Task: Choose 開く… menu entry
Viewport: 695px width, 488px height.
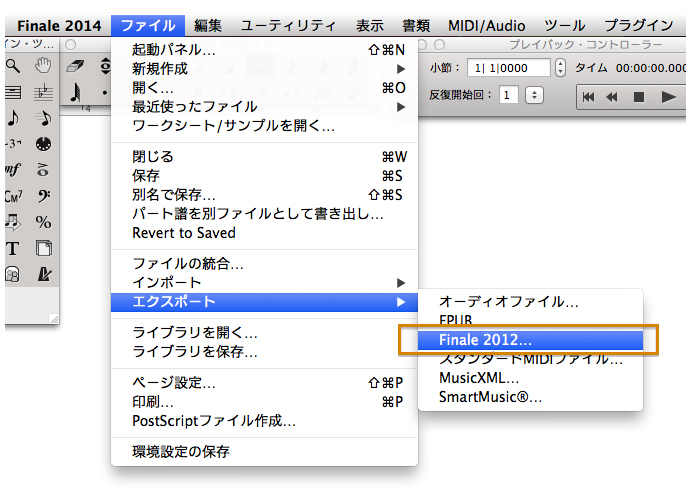Action: (265, 88)
